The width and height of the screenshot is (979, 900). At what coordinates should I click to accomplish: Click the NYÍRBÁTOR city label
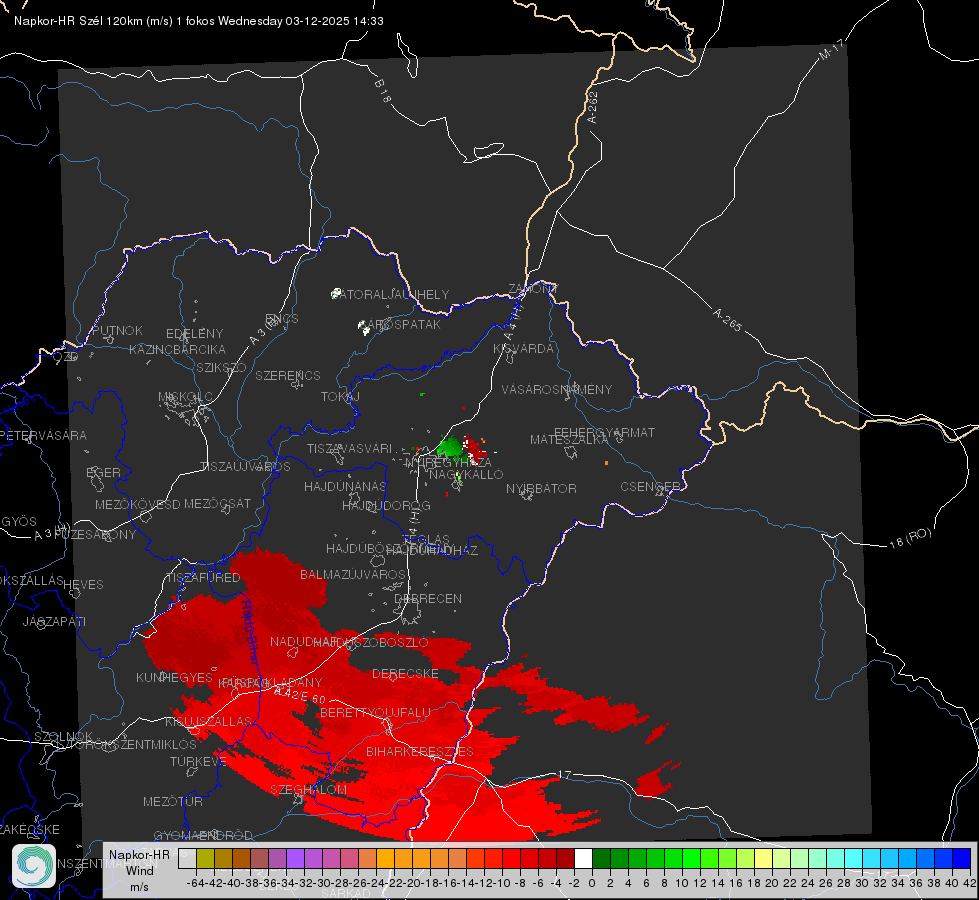coord(541,488)
